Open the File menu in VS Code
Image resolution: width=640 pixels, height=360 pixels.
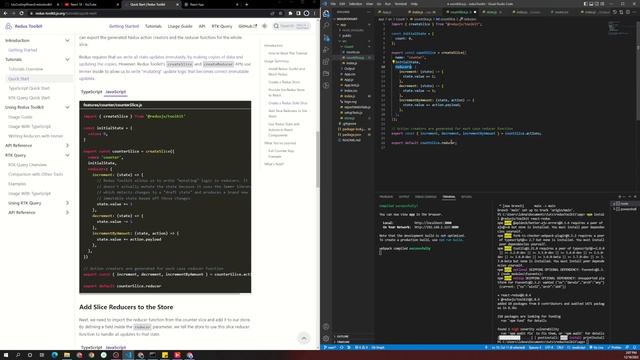(333, 4)
